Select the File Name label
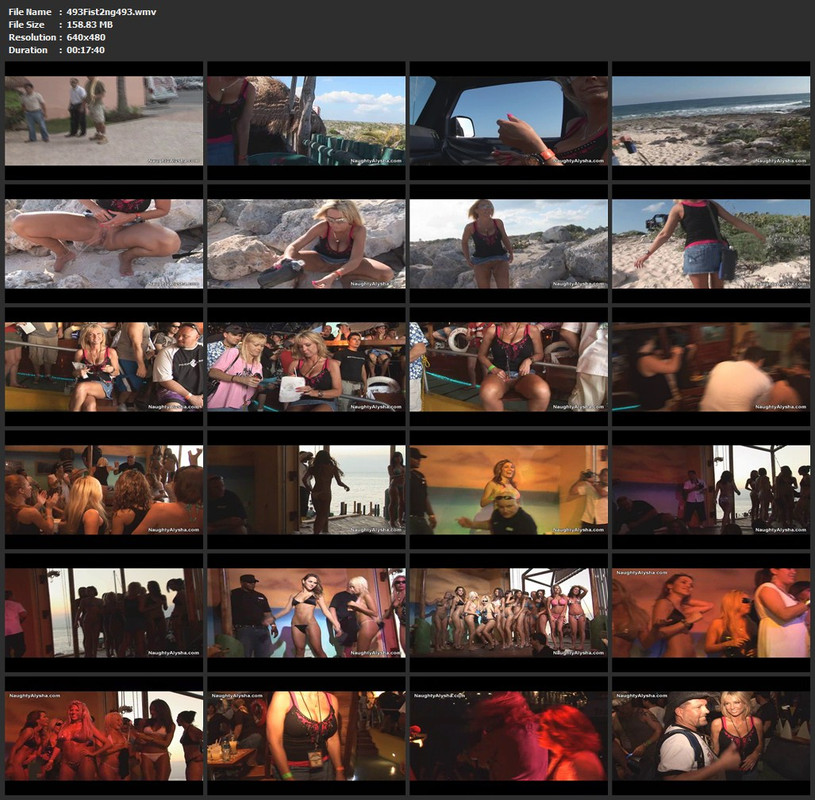The height and width of the screenshot is (800, 815). click(30, 11)
